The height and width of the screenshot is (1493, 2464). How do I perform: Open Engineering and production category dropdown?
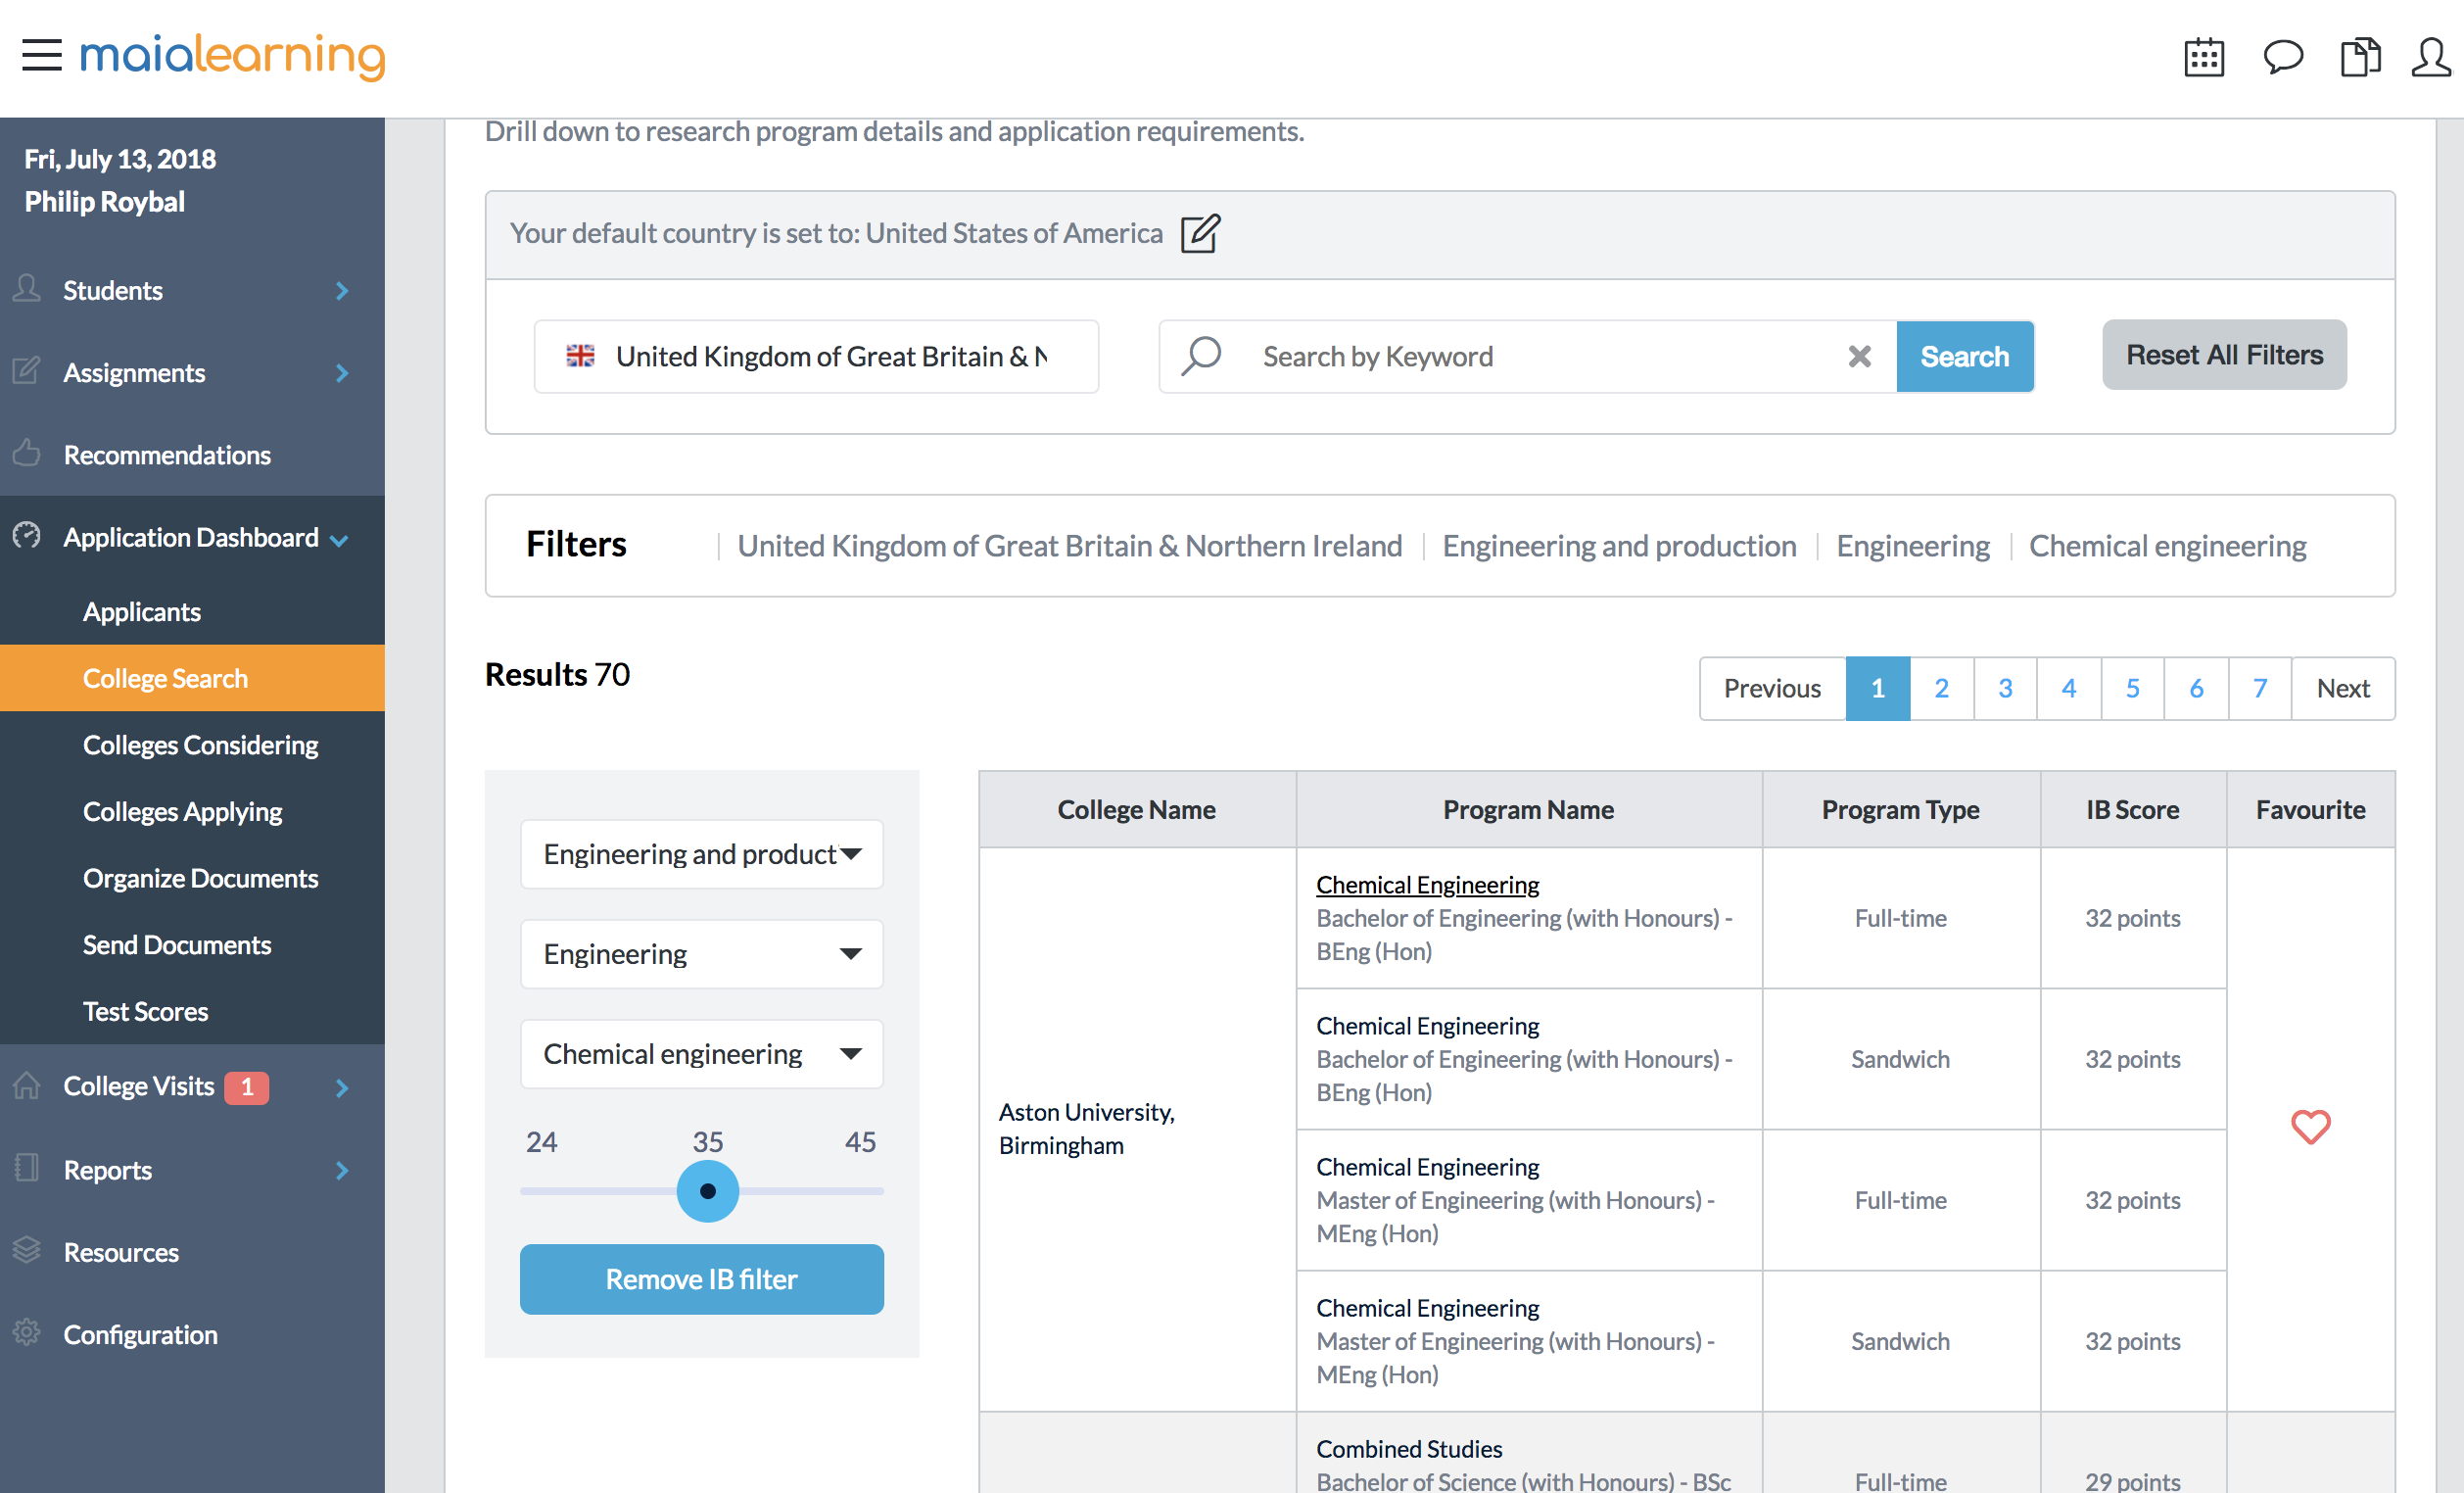click(x=702, y=854)
